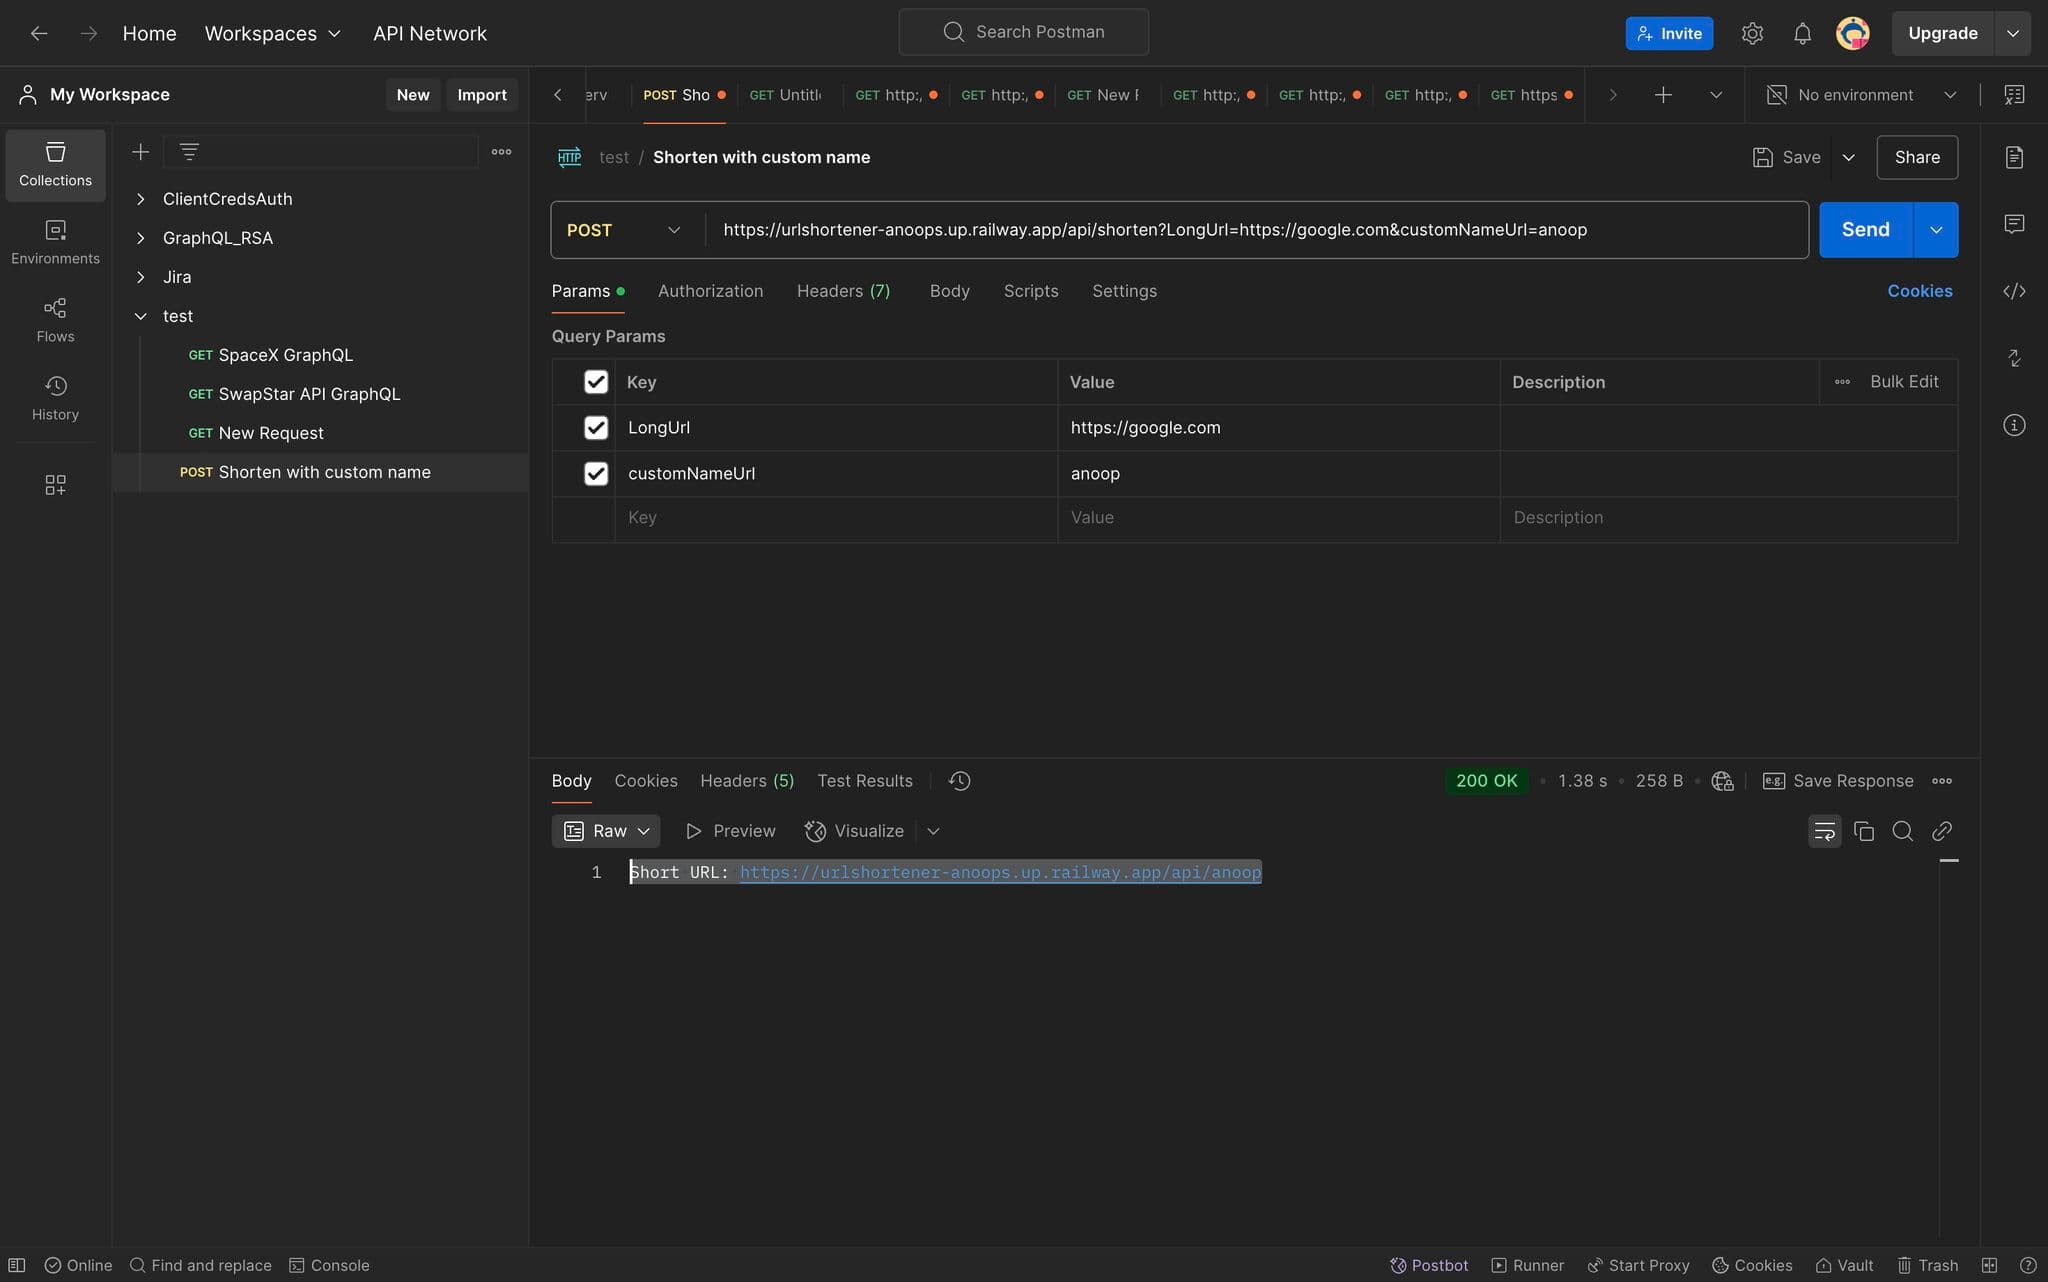
Task: Open the Flows panel in the sidebar
Action: [x=55, y=319]
